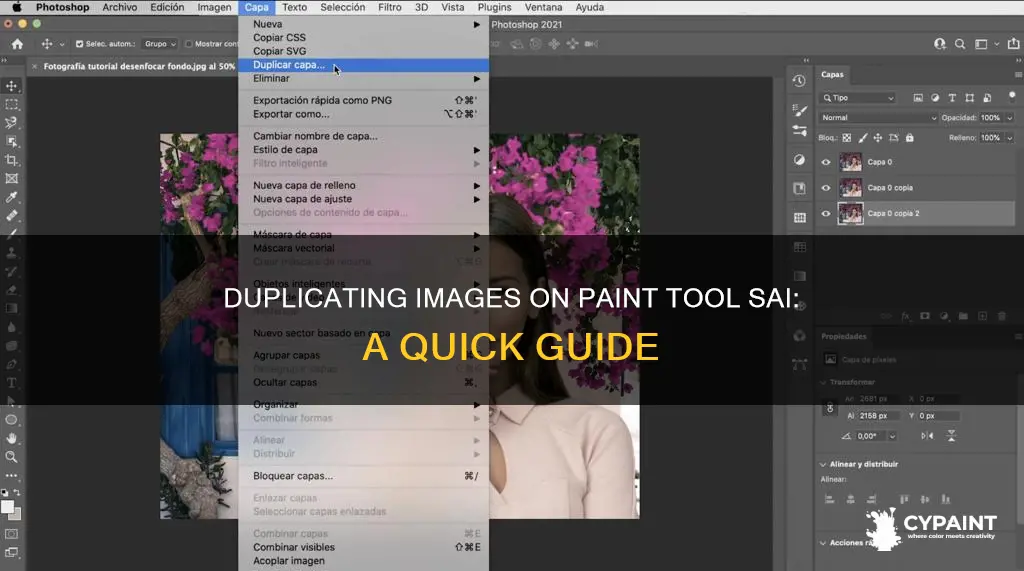Toggle the Selec. autom. checkbox
Image resolution: width=1024 pixels, height=571 pixels.
coord(80,44)
